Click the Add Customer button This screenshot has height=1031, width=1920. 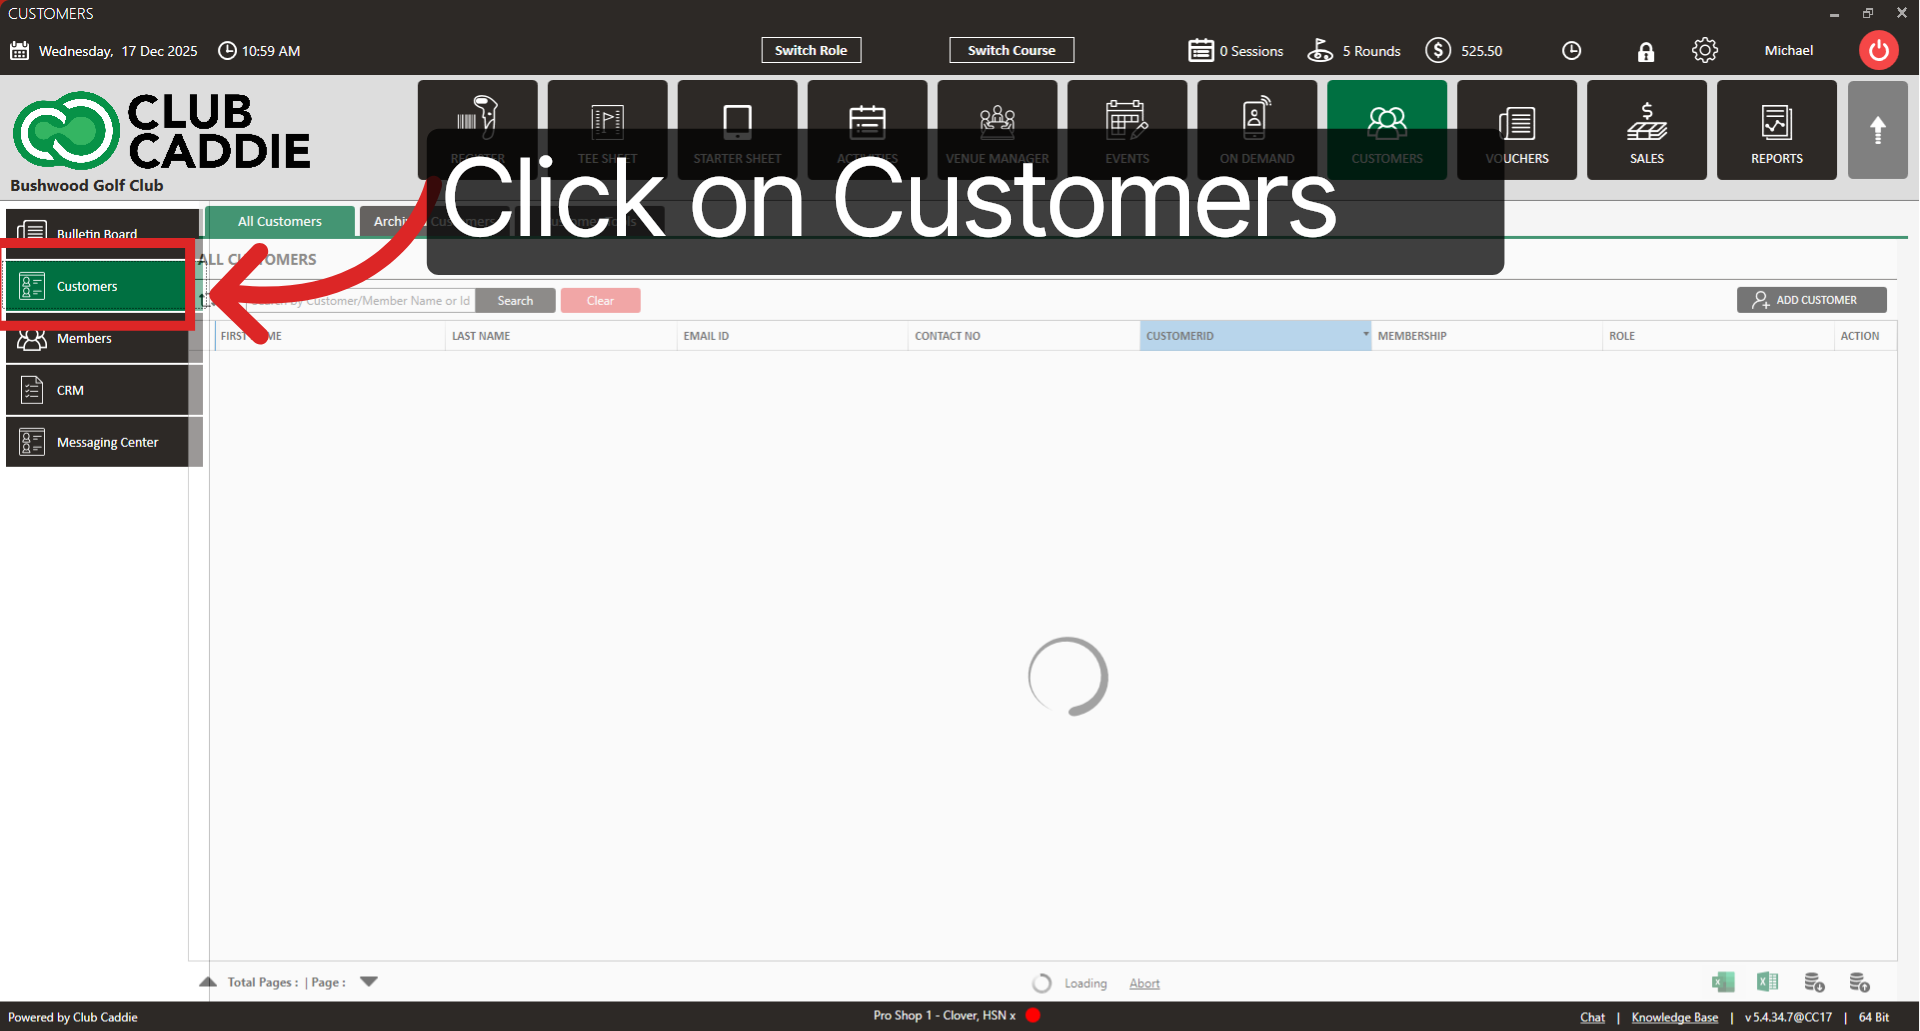[x=1811, y=299]
